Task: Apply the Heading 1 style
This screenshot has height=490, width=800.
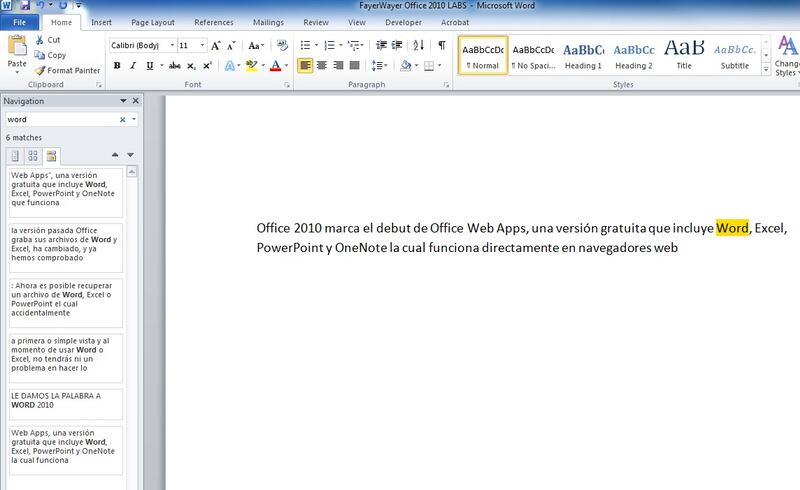Action: tap(583, 55)
